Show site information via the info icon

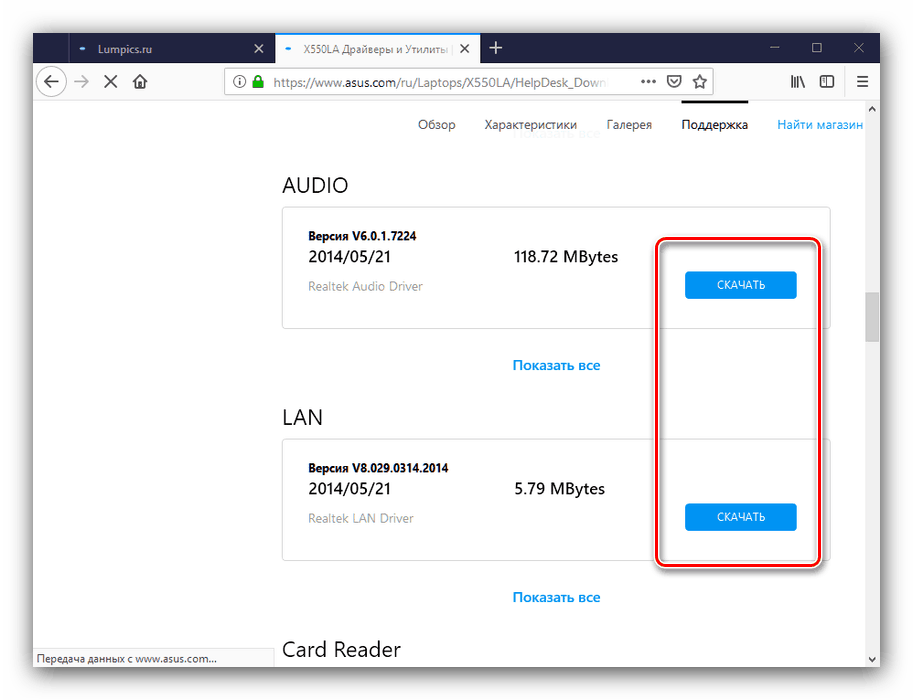coord(239,82)
